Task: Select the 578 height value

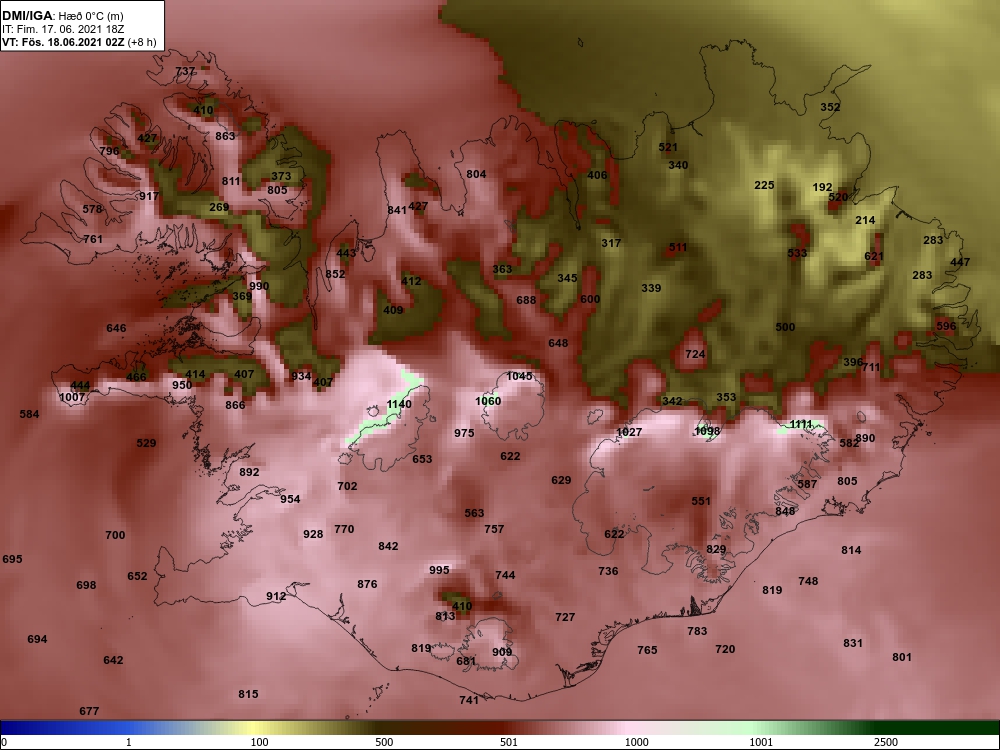Action: [x=92, y=209]
